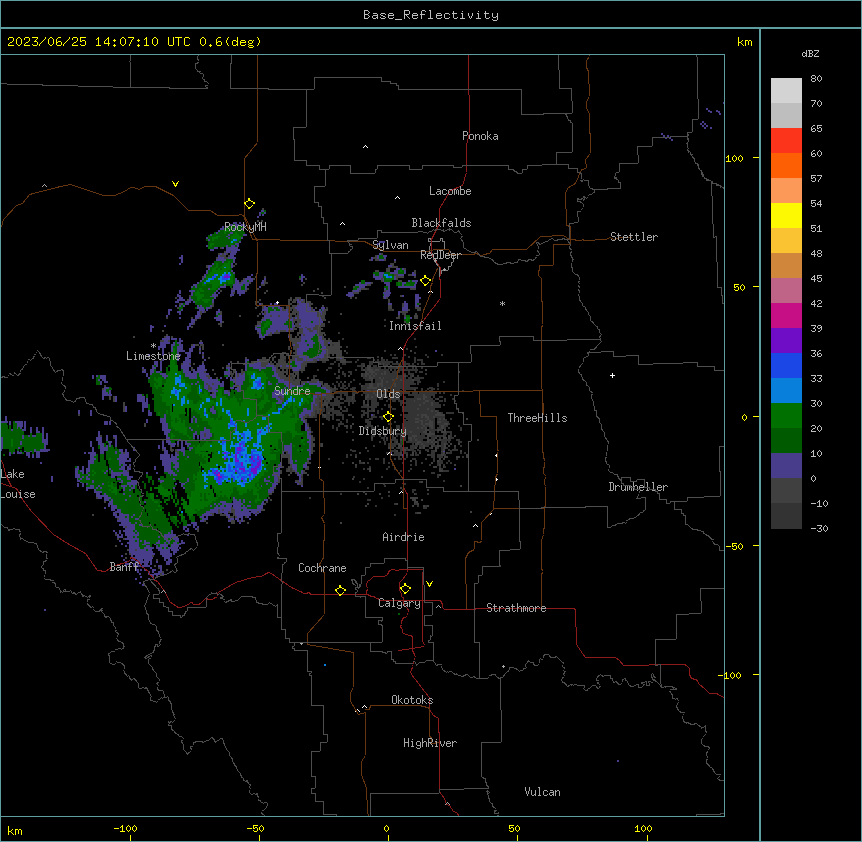Click the 80 value on dBZ scale

coord(816,79)
